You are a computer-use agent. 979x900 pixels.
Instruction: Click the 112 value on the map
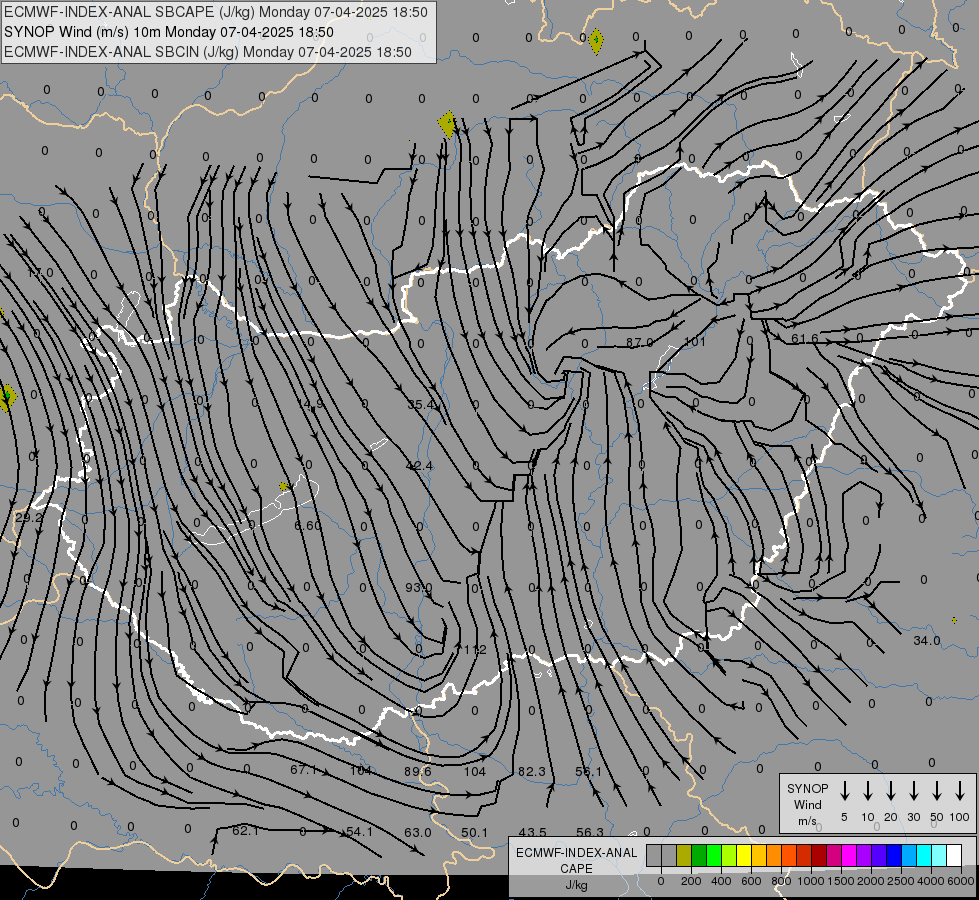click(475, 650)
